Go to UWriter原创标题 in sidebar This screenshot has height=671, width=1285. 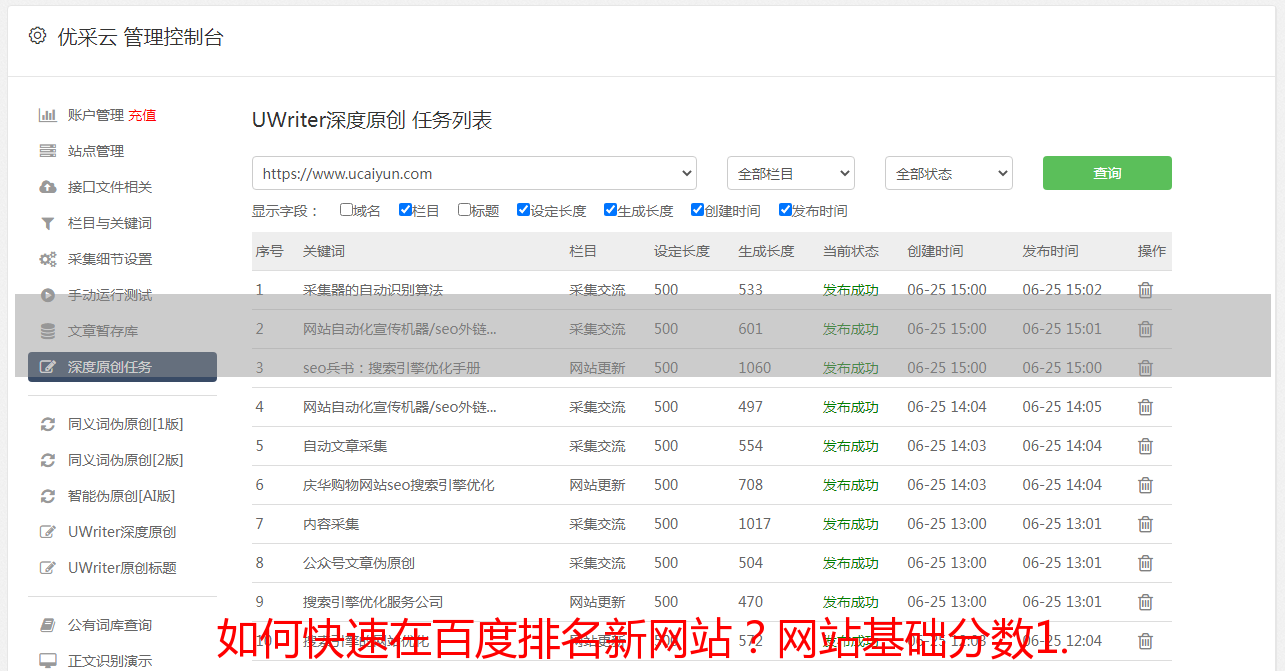(122, 568)
